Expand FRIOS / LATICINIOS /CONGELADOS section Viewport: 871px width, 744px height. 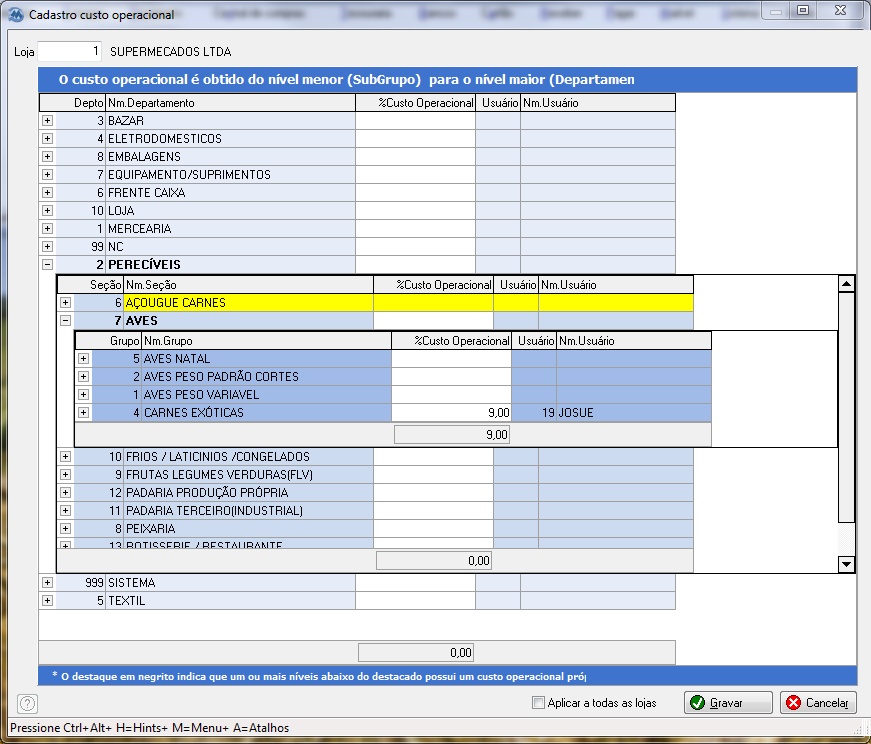[66, 456]
